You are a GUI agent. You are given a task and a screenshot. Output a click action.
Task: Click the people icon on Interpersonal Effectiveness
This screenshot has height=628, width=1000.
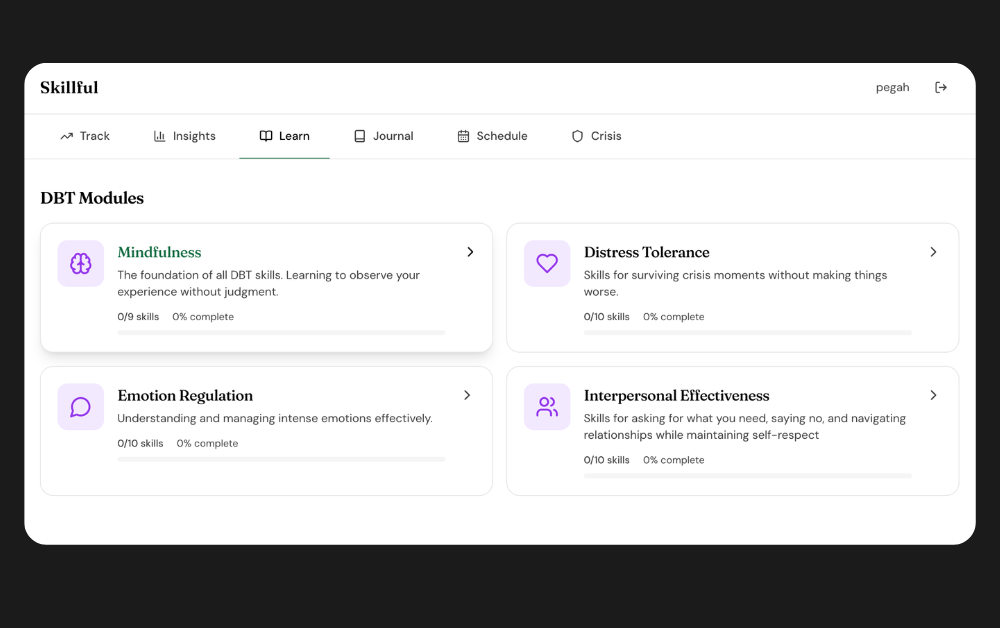click(547, 406)
